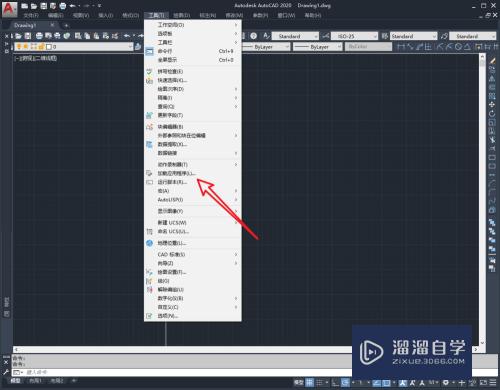Click customization wrench beside command line
Viewport: 500px width, 390px height.
[x=6, y=372]
